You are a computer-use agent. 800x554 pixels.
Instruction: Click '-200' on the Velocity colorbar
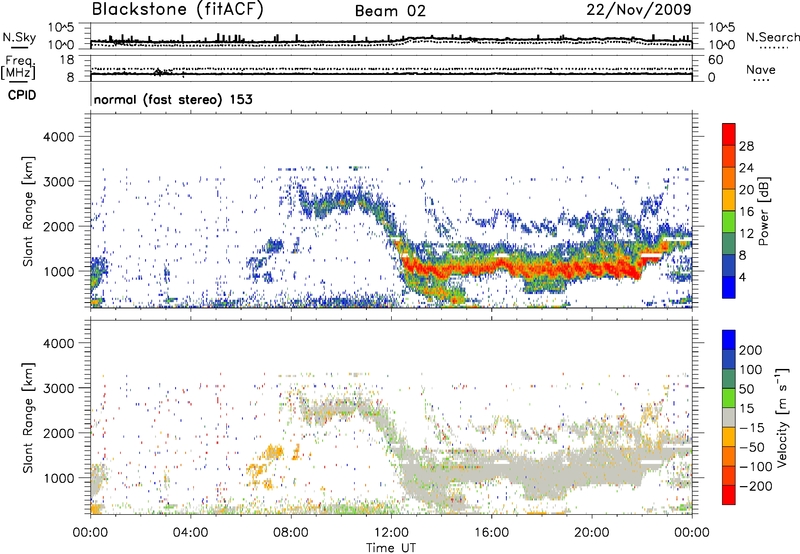point(755,486)
